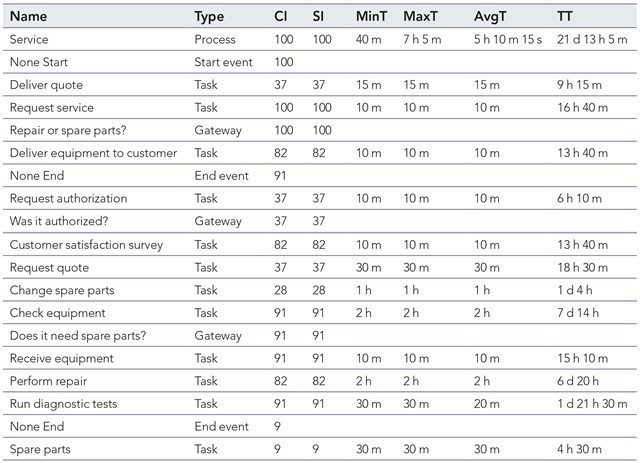Click Deliver equipment to customer task name
640x463 pixels.
tap(92, 153)
